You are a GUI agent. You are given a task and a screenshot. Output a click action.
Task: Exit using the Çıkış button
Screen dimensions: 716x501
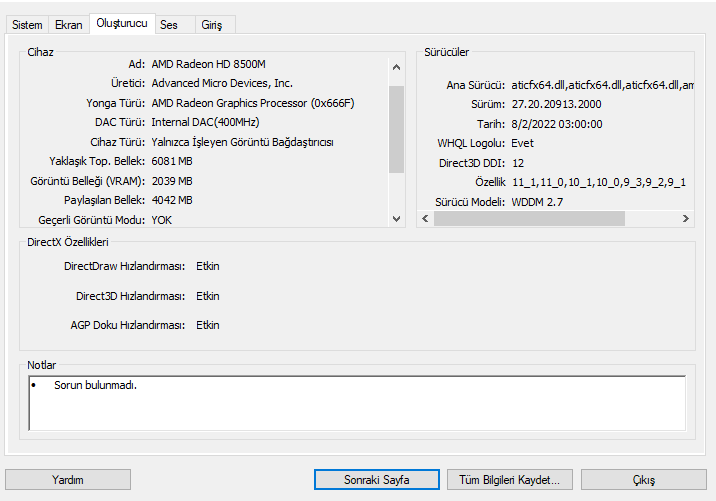[x=643, y=480]
